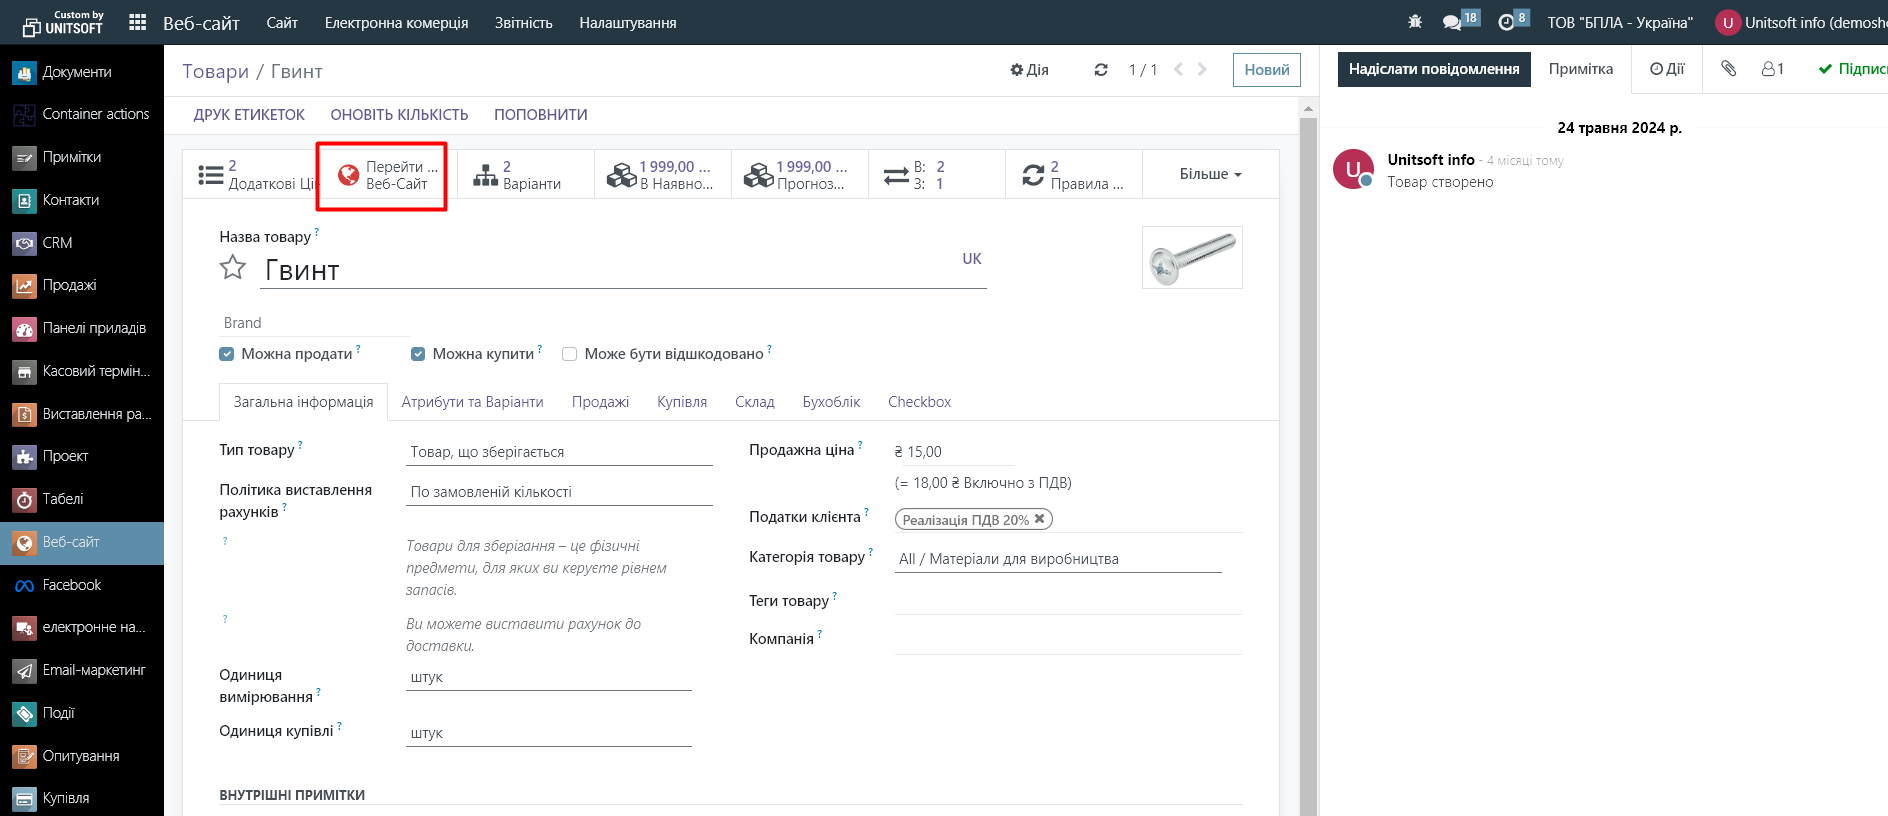Open the conversations chat icon
The height and width of the screenshot is (816, 1888).
1452,22
